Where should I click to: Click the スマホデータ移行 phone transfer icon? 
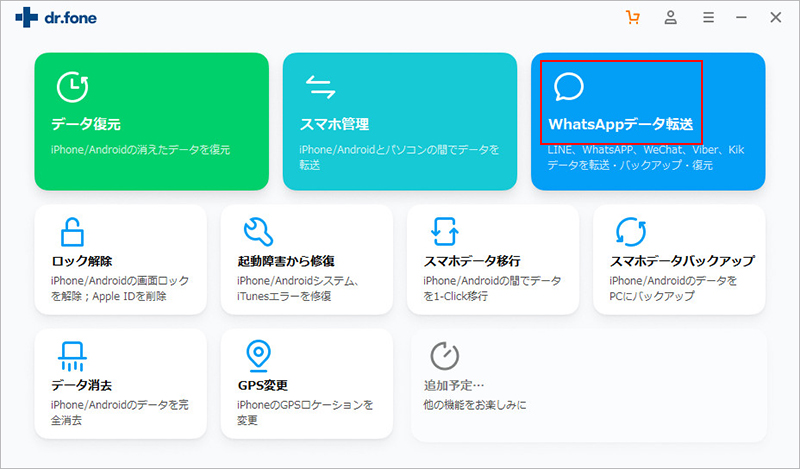pos(444,232)
